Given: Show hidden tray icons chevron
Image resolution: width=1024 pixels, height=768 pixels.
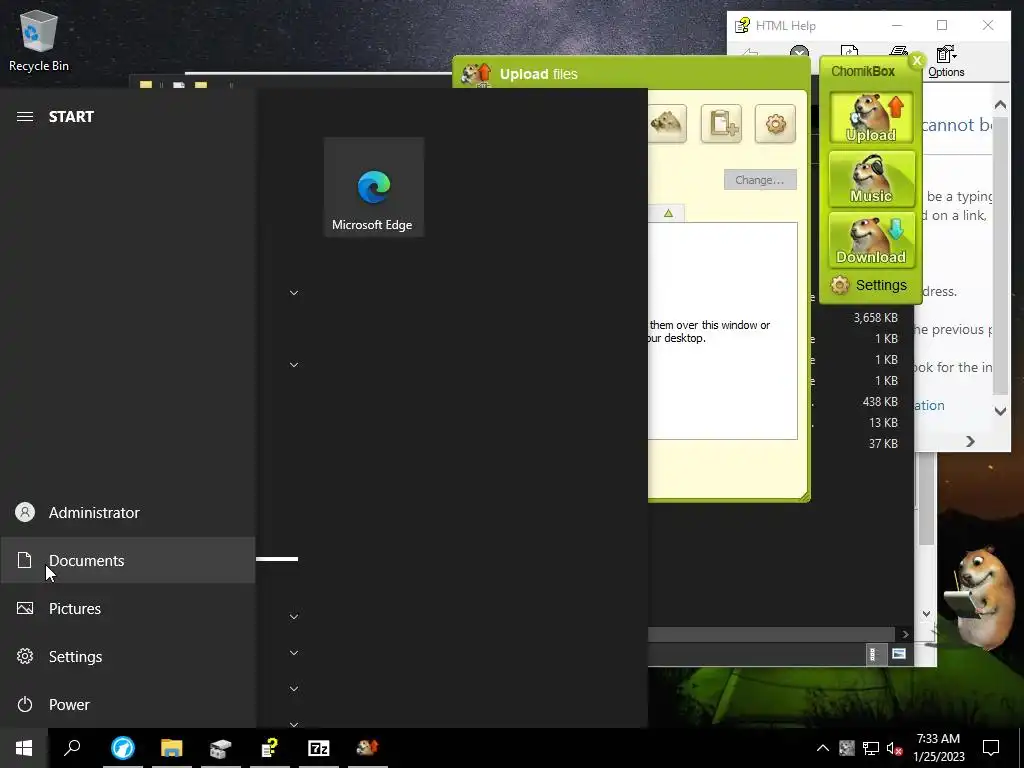Looking at the screenshot, I should pyautogui.click(x=823, y=748).
